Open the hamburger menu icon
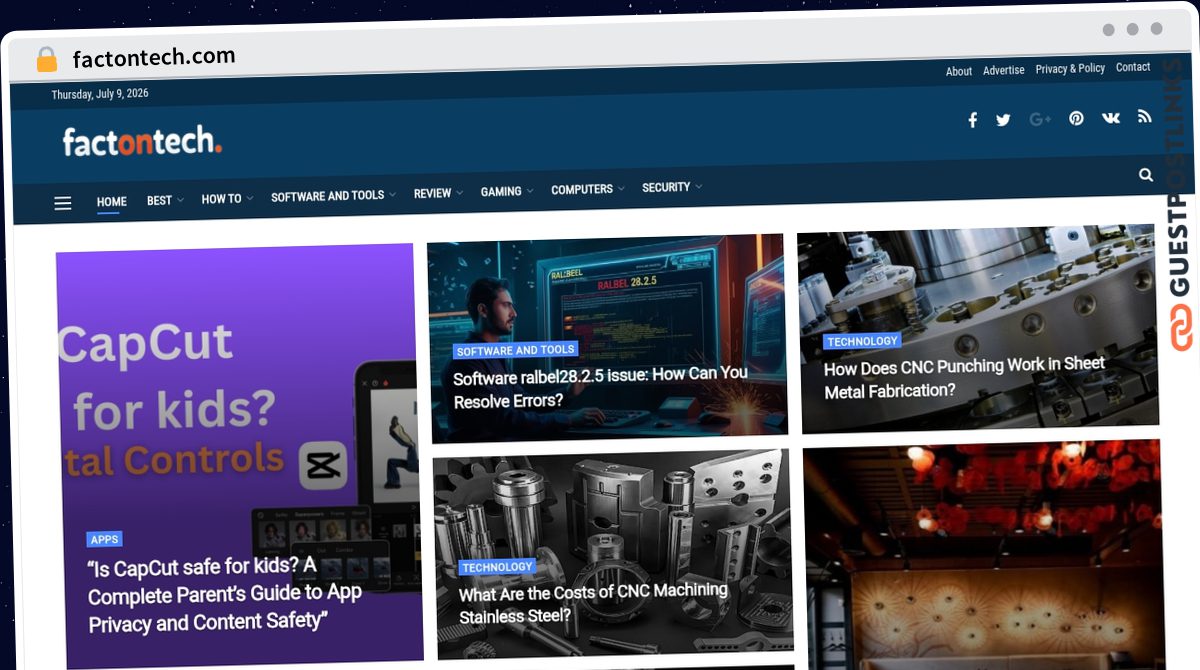Screen dimensions: 1200x670 pyautogui.click(x=63, y=203)
